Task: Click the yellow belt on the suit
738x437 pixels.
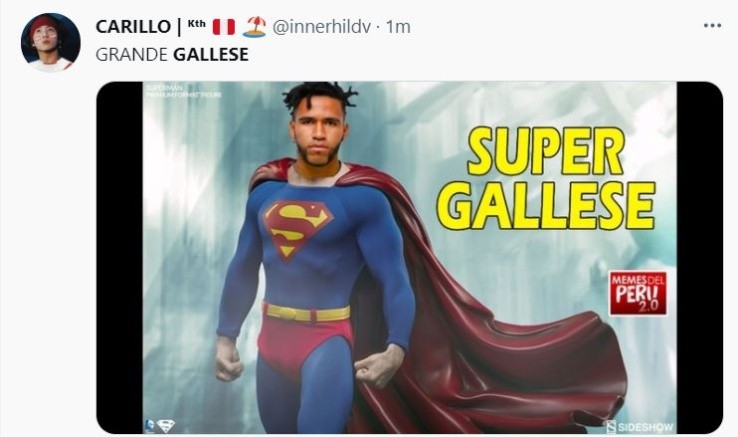Action: tap(307, 313)
